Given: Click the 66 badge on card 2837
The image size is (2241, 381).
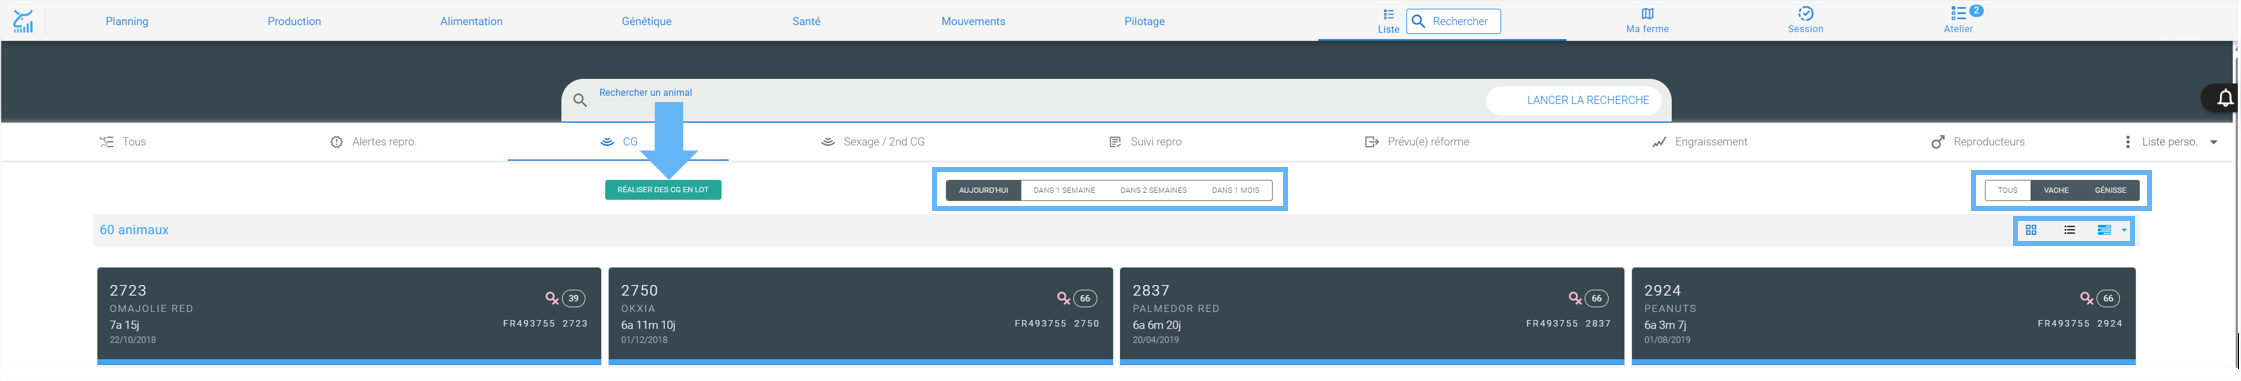Looking at the screenshot, I should pos(1597,298).
